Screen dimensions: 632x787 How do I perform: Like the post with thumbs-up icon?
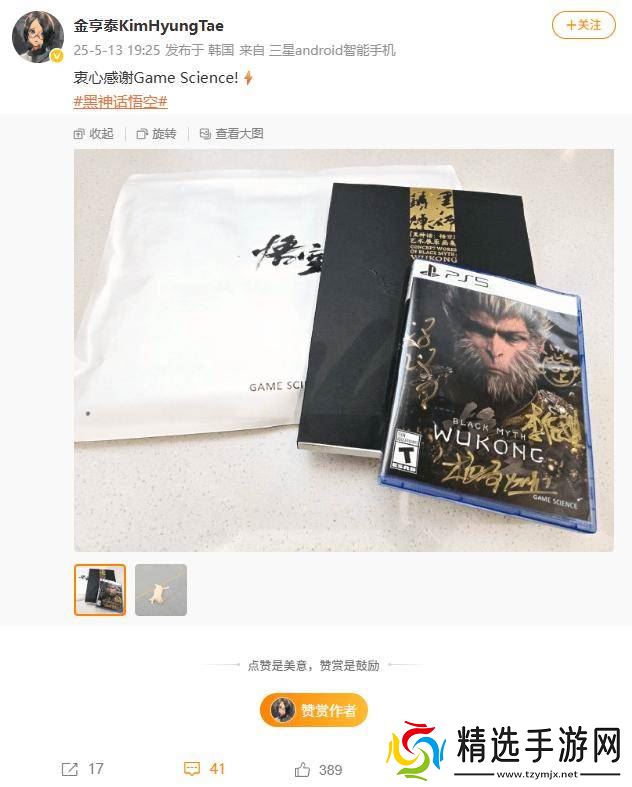[x=302, y=769]
